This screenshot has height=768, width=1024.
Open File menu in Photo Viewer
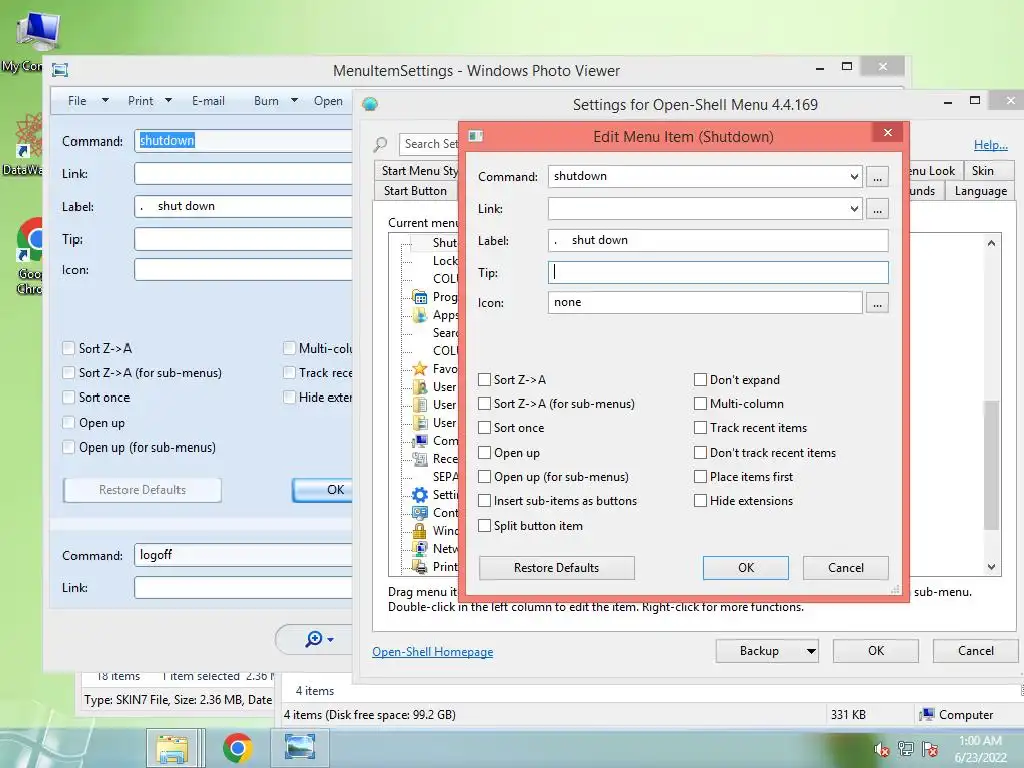[x=88, y=101]
